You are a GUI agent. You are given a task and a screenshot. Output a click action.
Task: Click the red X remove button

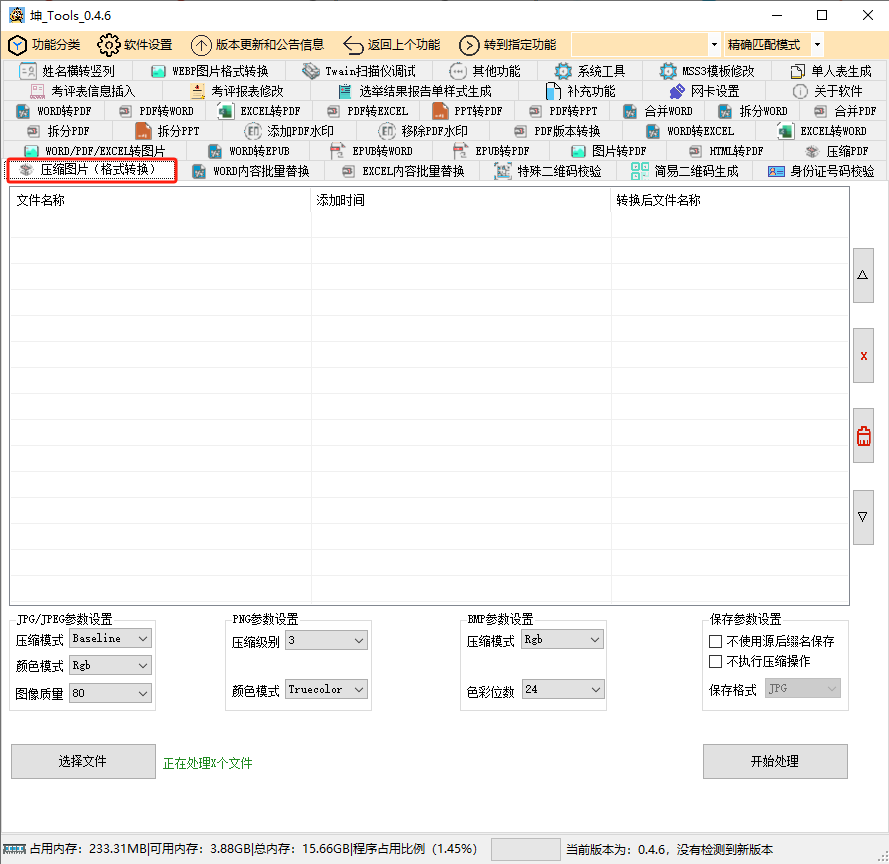[863, 356]
